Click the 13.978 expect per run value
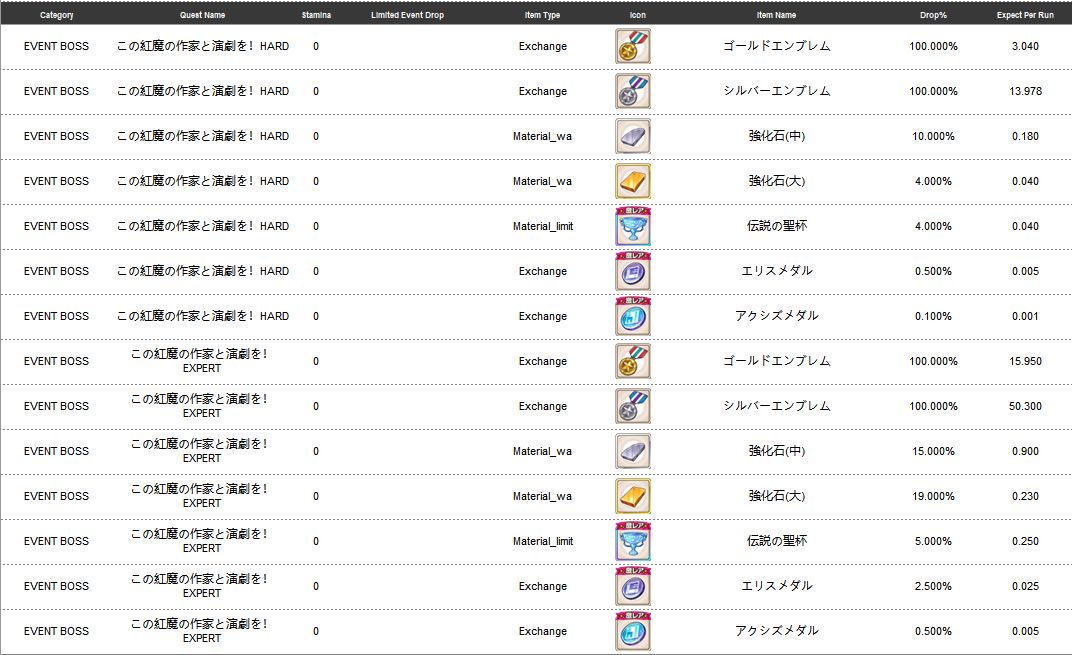The height and width of the screenshot is (655, 1072). tap(1025, 91)
